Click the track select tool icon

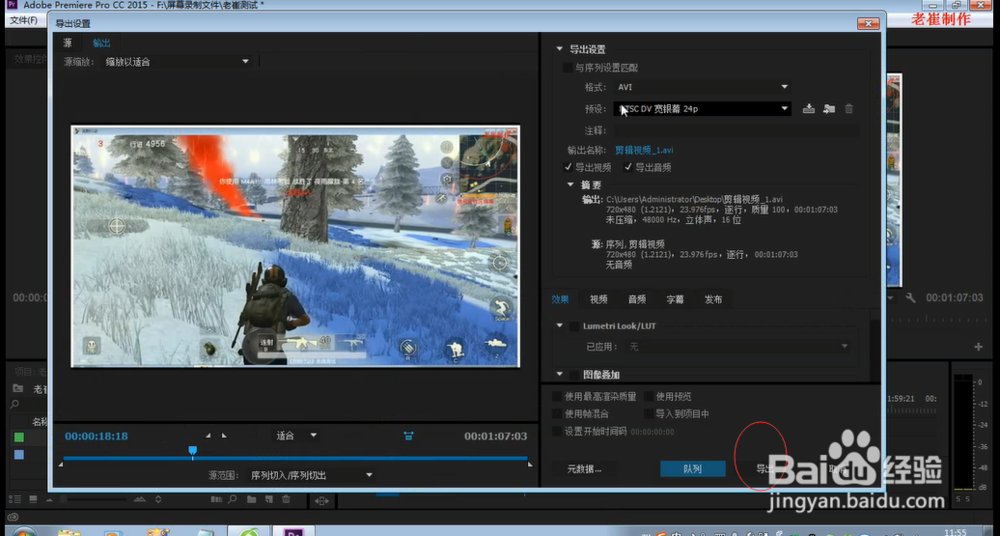click(321, 501)
